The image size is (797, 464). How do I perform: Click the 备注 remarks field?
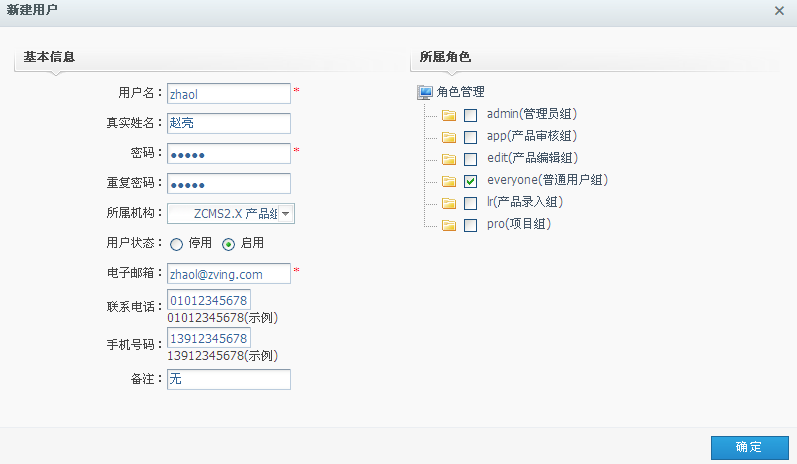228,379
